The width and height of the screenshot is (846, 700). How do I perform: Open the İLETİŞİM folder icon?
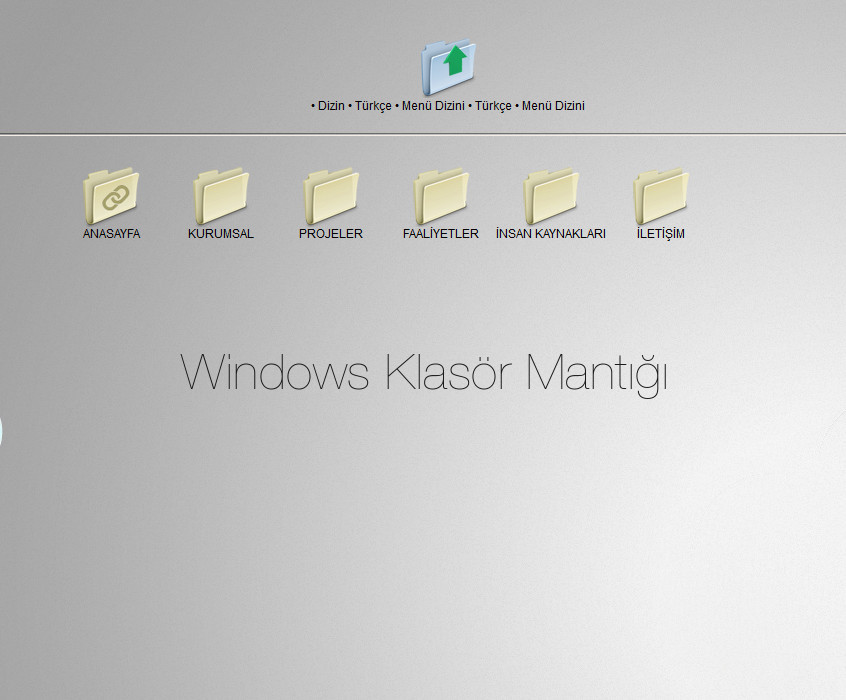click(661, 196)
